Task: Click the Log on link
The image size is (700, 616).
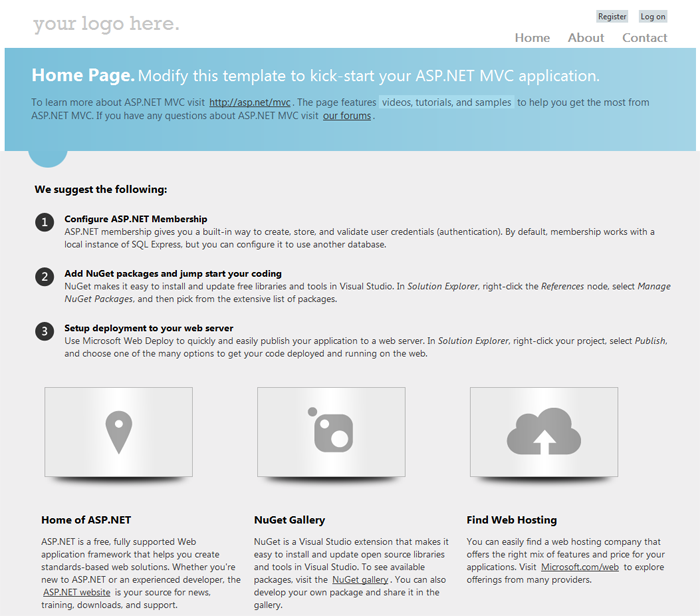Action: (653, 17)
